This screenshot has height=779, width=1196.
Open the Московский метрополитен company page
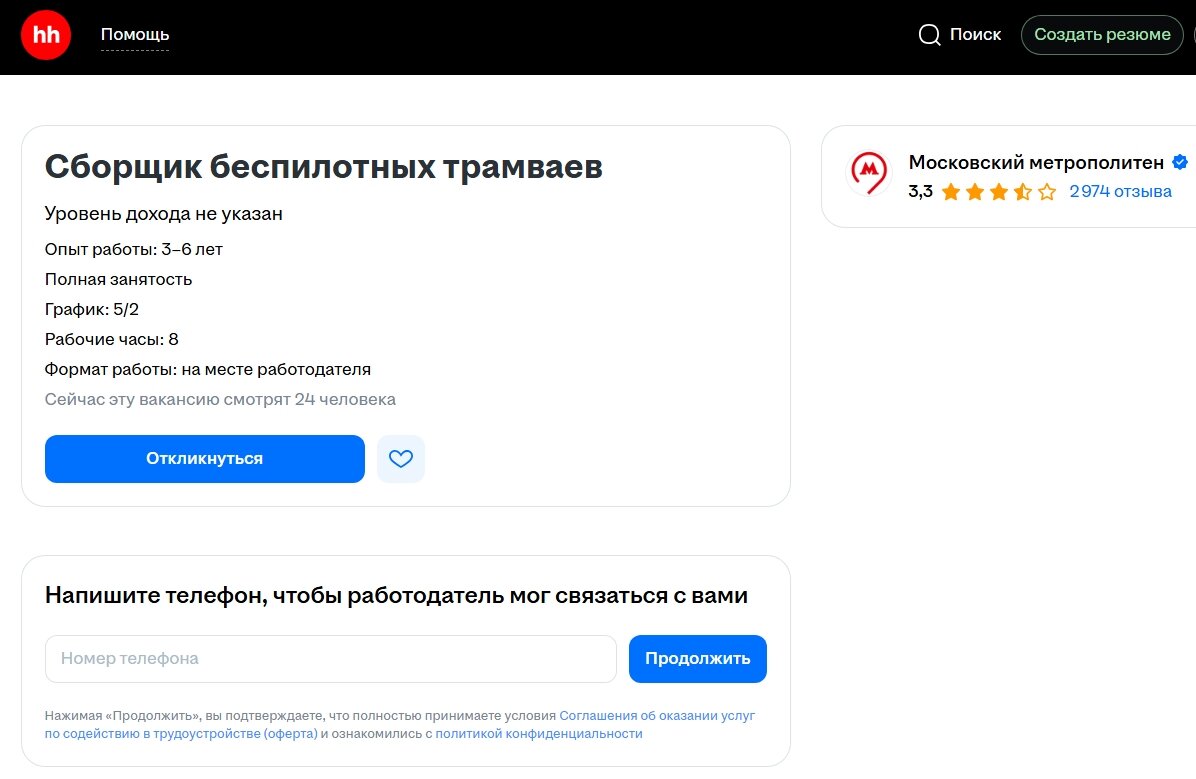(1036, 163)
